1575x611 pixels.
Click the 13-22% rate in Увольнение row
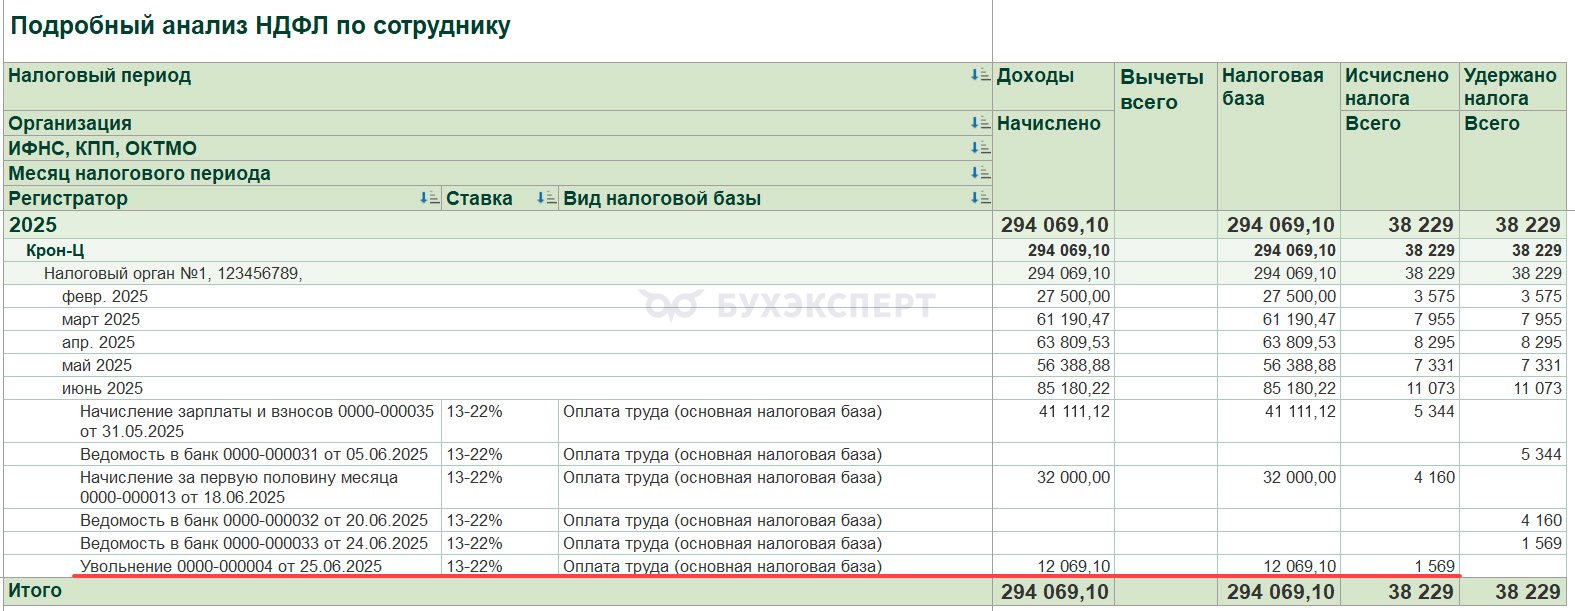click(474, 566)
